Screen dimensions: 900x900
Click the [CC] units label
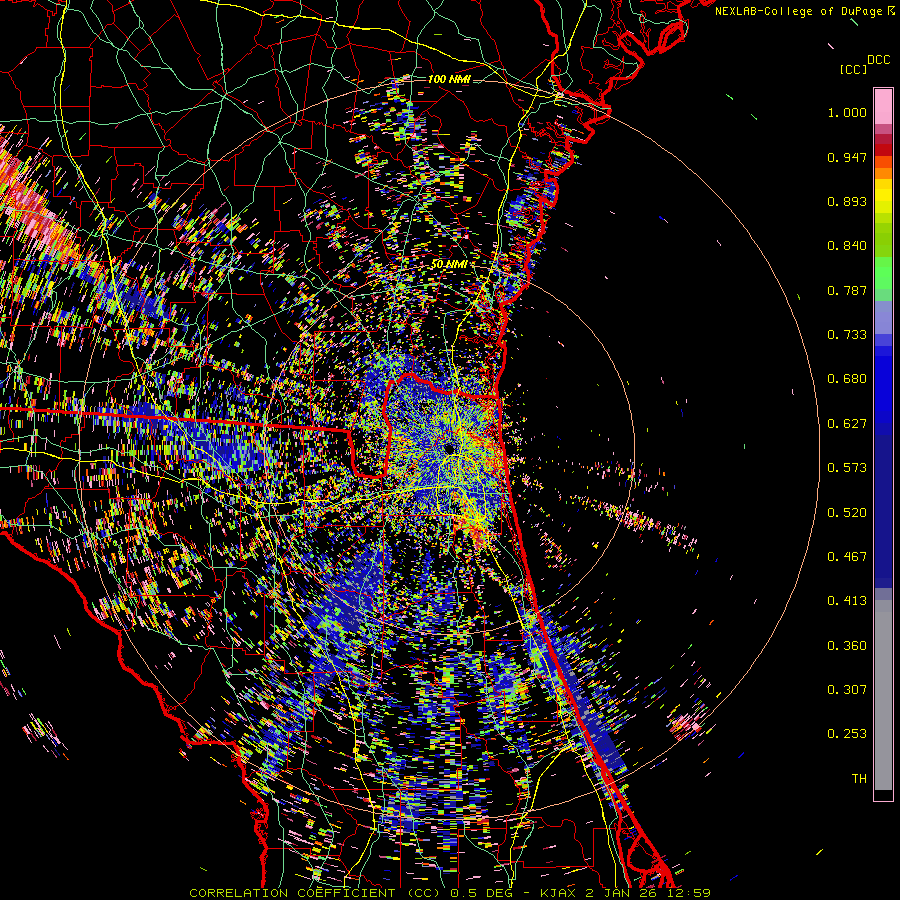(x=853, y=69)
